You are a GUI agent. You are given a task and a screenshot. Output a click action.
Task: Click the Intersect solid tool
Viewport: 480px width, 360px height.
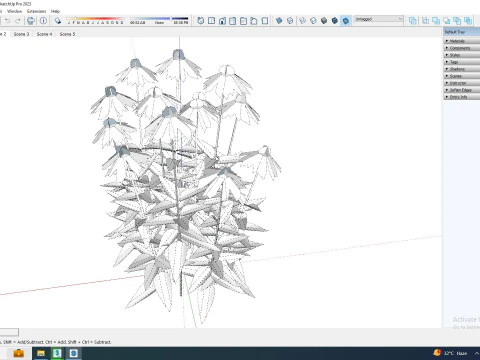pyautogui.click(x=425, y=21)
